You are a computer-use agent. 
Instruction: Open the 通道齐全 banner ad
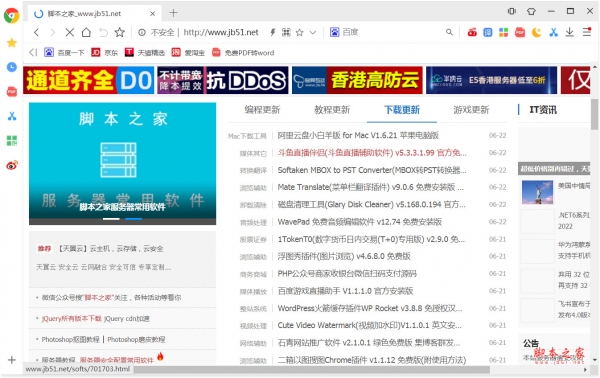coord(88,80)
